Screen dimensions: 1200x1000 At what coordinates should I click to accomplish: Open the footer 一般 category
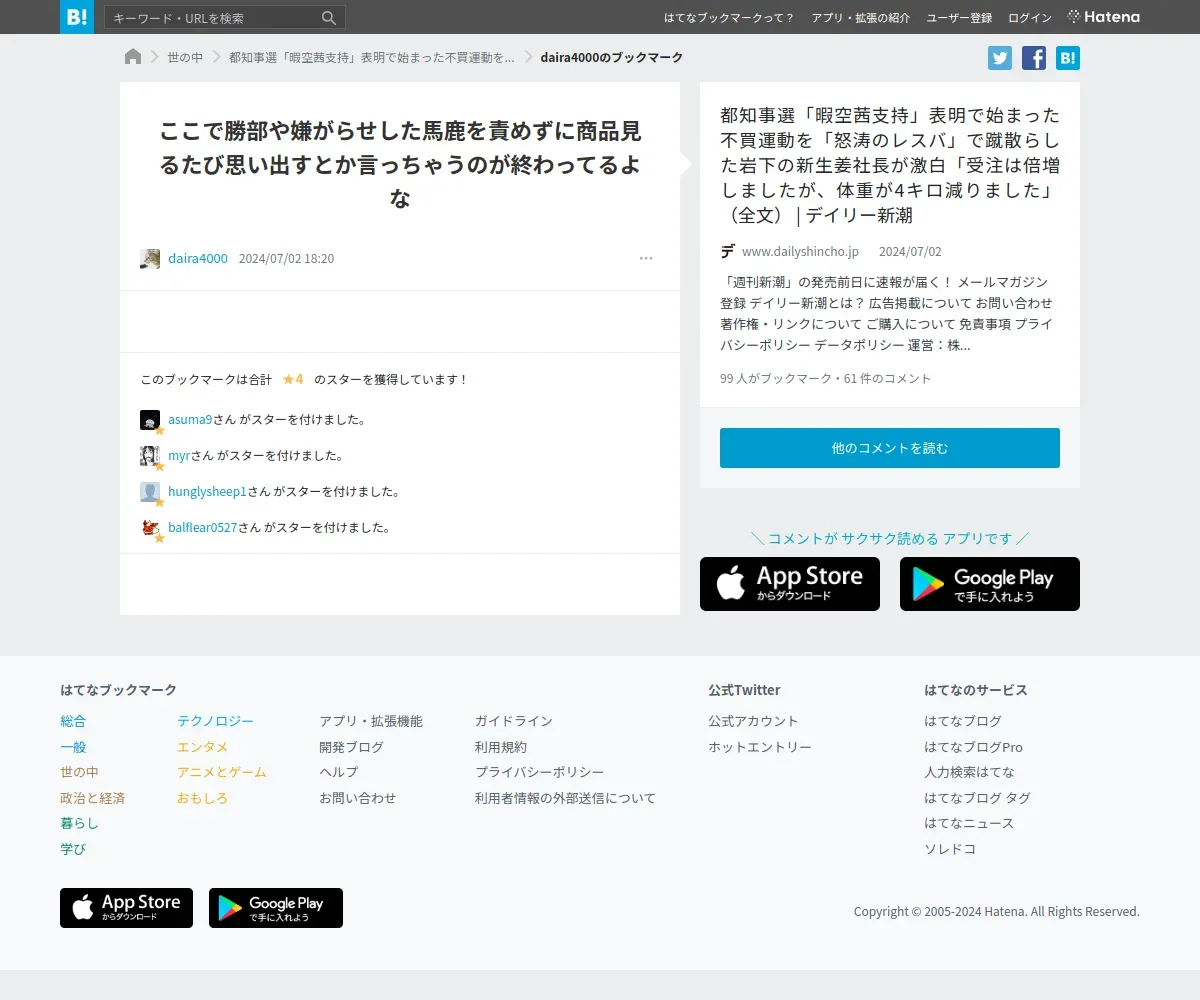coord(73,747)
